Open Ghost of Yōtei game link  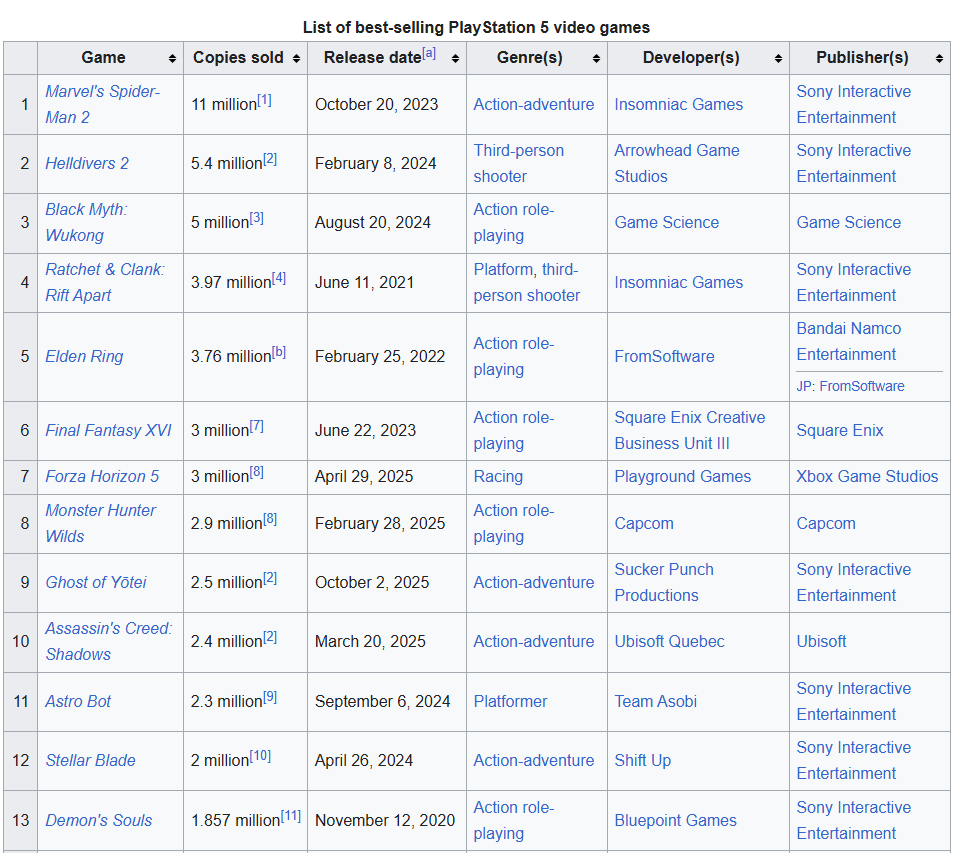click(96, 582)
